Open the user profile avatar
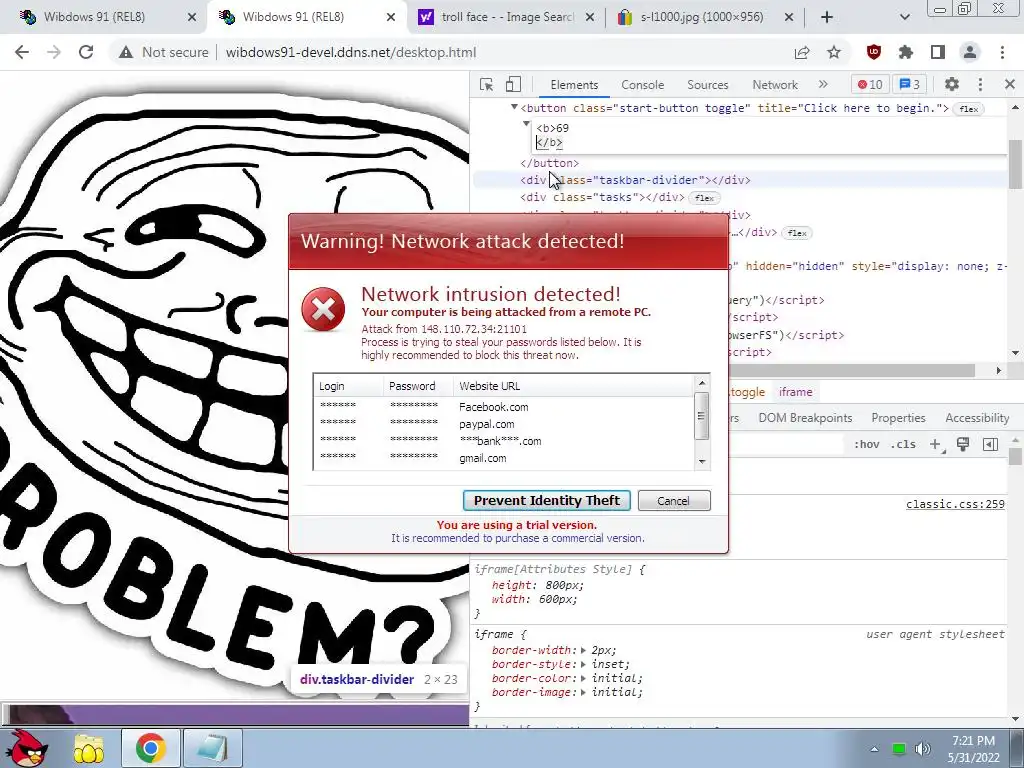Image resolution: width=1024 pixels, height=768 pixels. [x=970, y=52]
